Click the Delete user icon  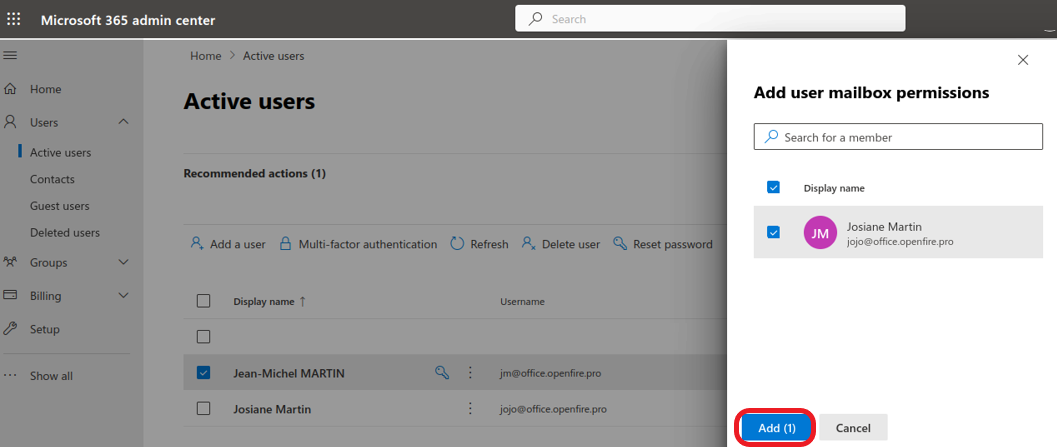click(528, 243)
